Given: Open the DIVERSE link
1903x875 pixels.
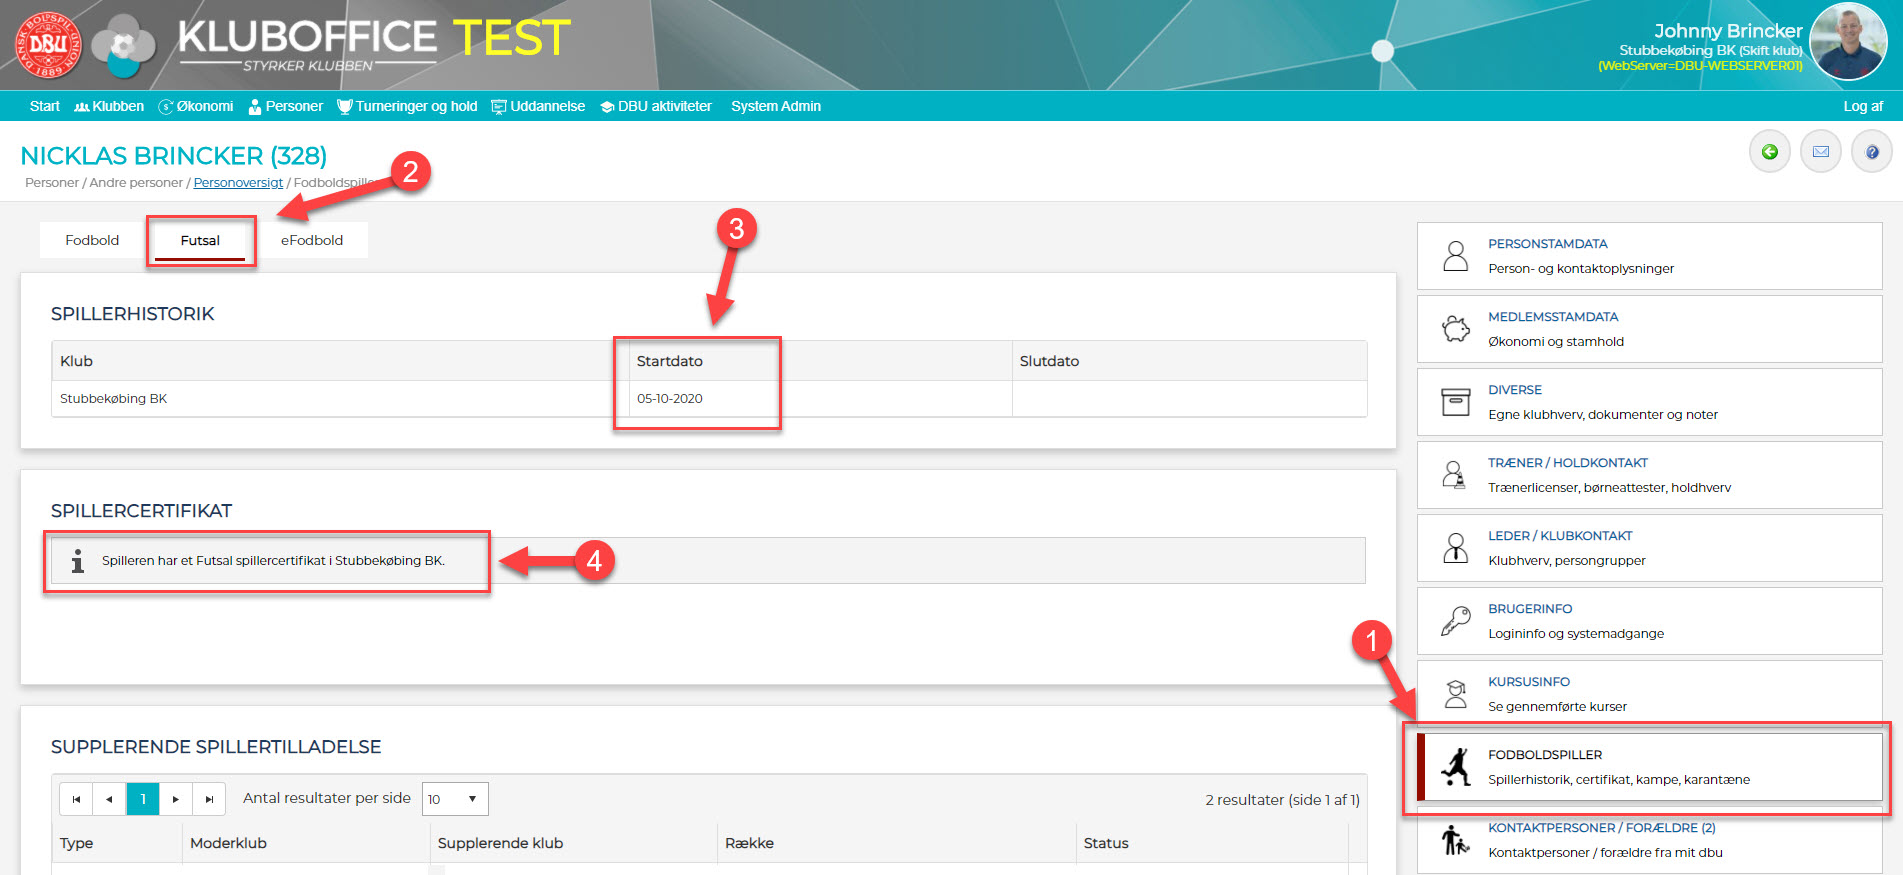Looking at the screenshot, I should pyautogui.click(x=1515, y=390).
